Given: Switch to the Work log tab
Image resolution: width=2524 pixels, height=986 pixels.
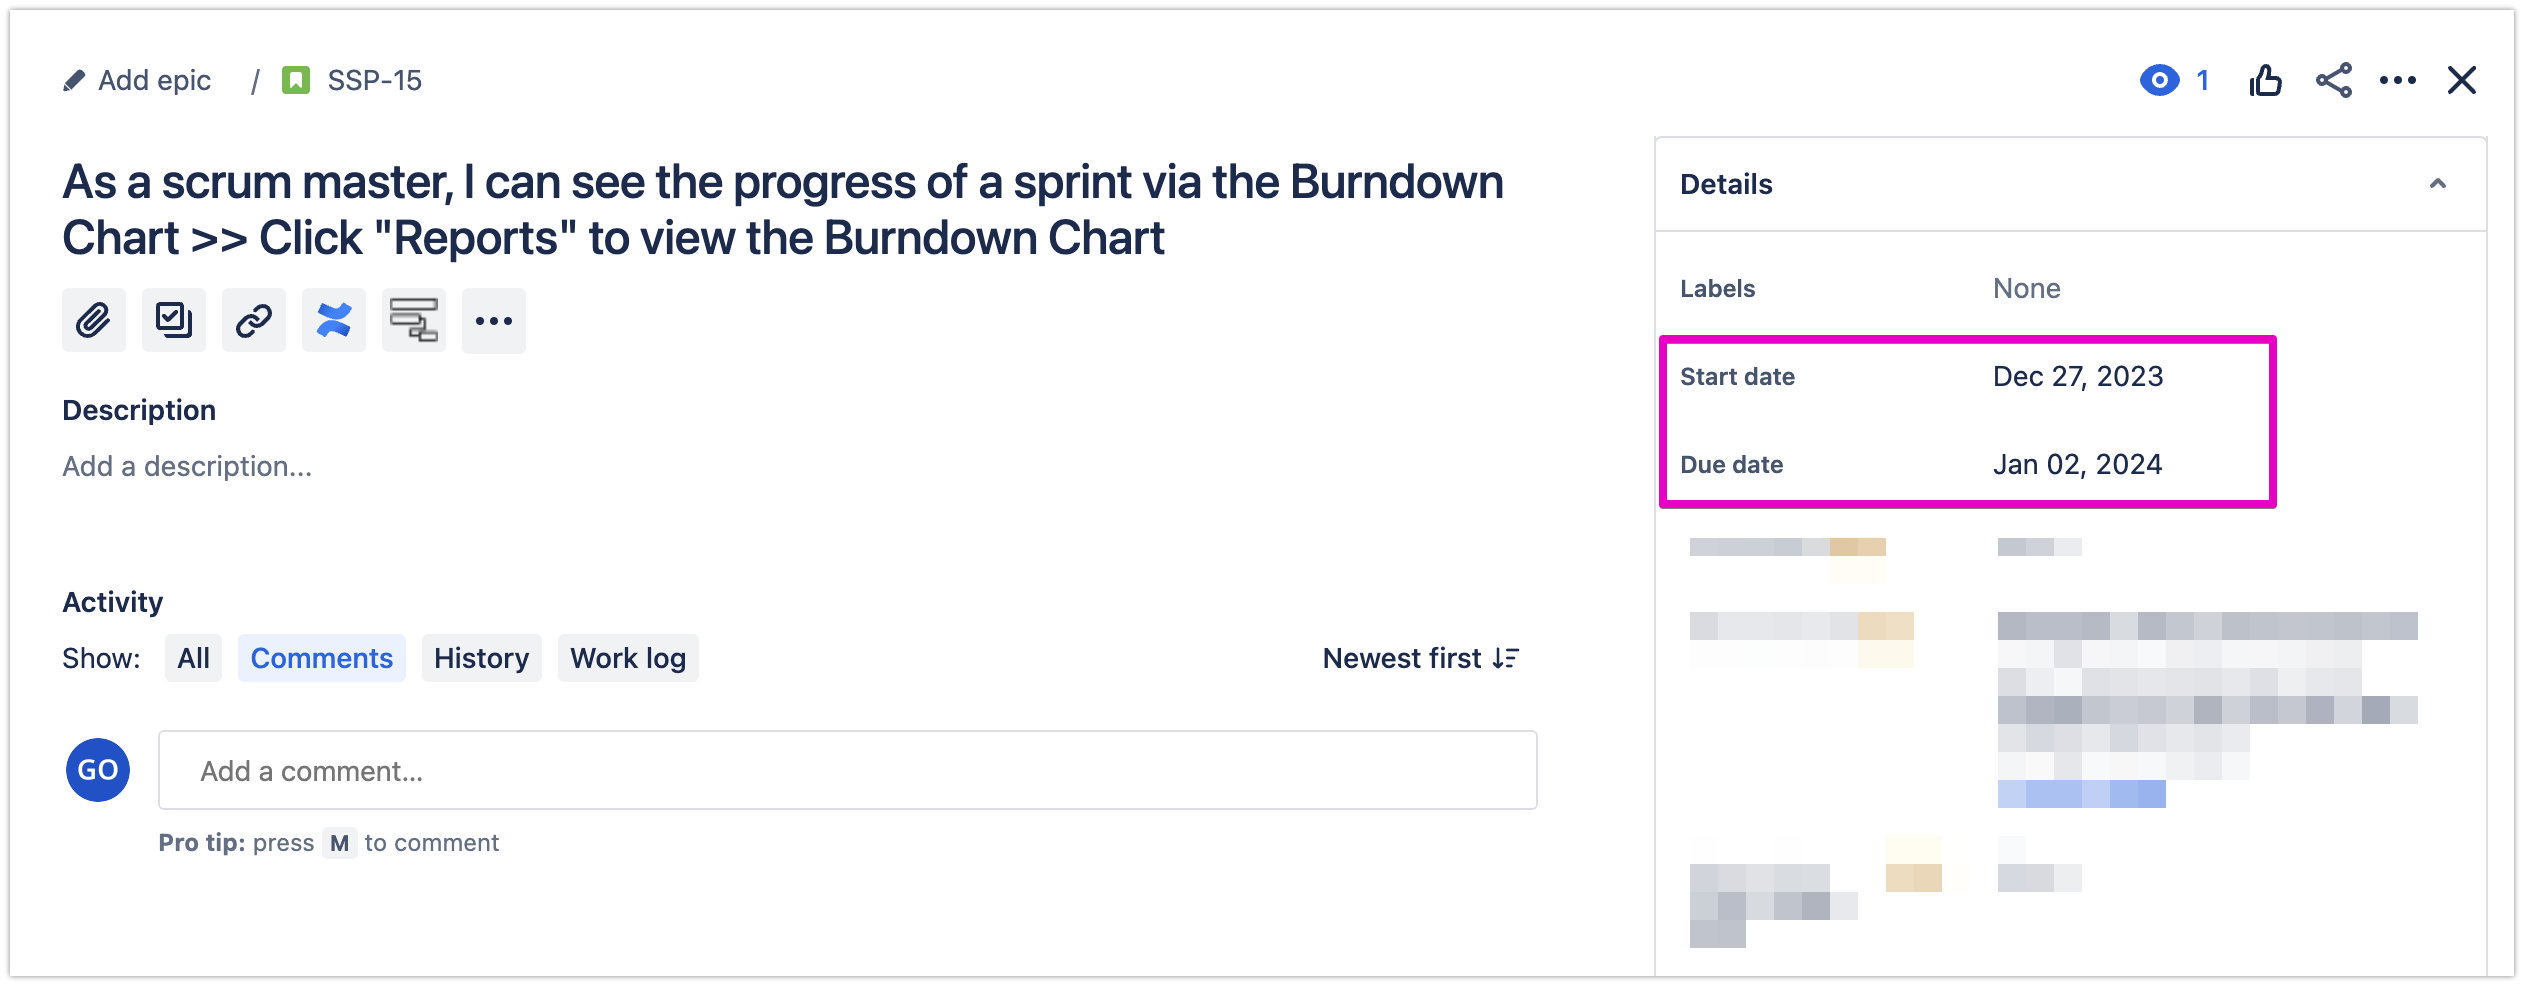Looking at the screenshot, I should [x=627, y=658].
